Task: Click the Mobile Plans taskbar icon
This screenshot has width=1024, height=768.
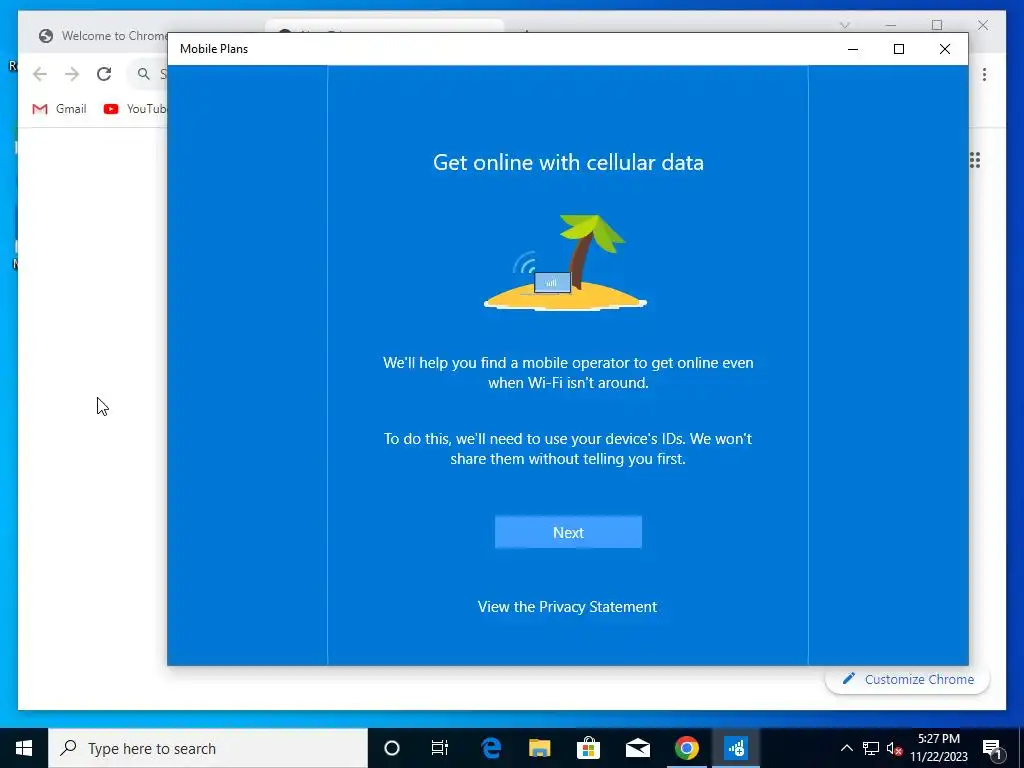Action: click(x=735, y=748)
